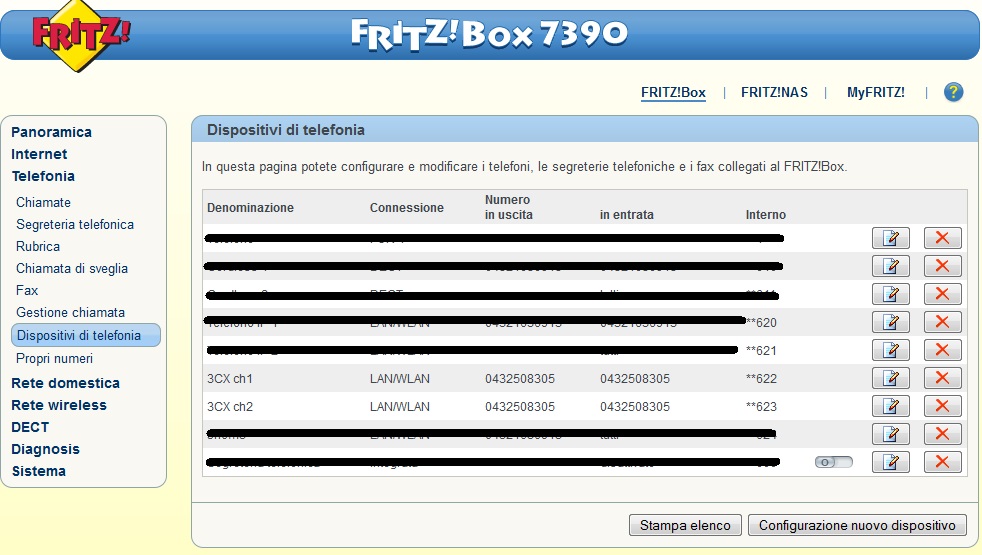This screenshot has height=555, width=982.
Task: Click the FRITZ! logo in the header
Action: (80, 36)
